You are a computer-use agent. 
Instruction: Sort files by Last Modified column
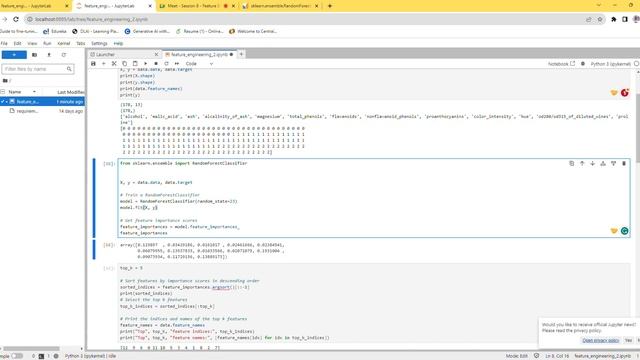(x=70, y=92)
